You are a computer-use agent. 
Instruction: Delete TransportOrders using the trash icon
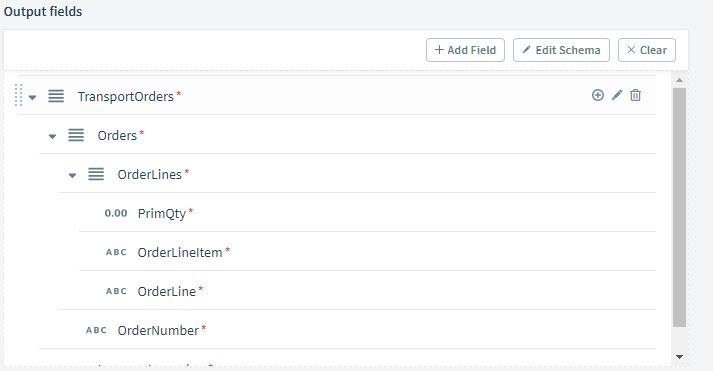635,95
